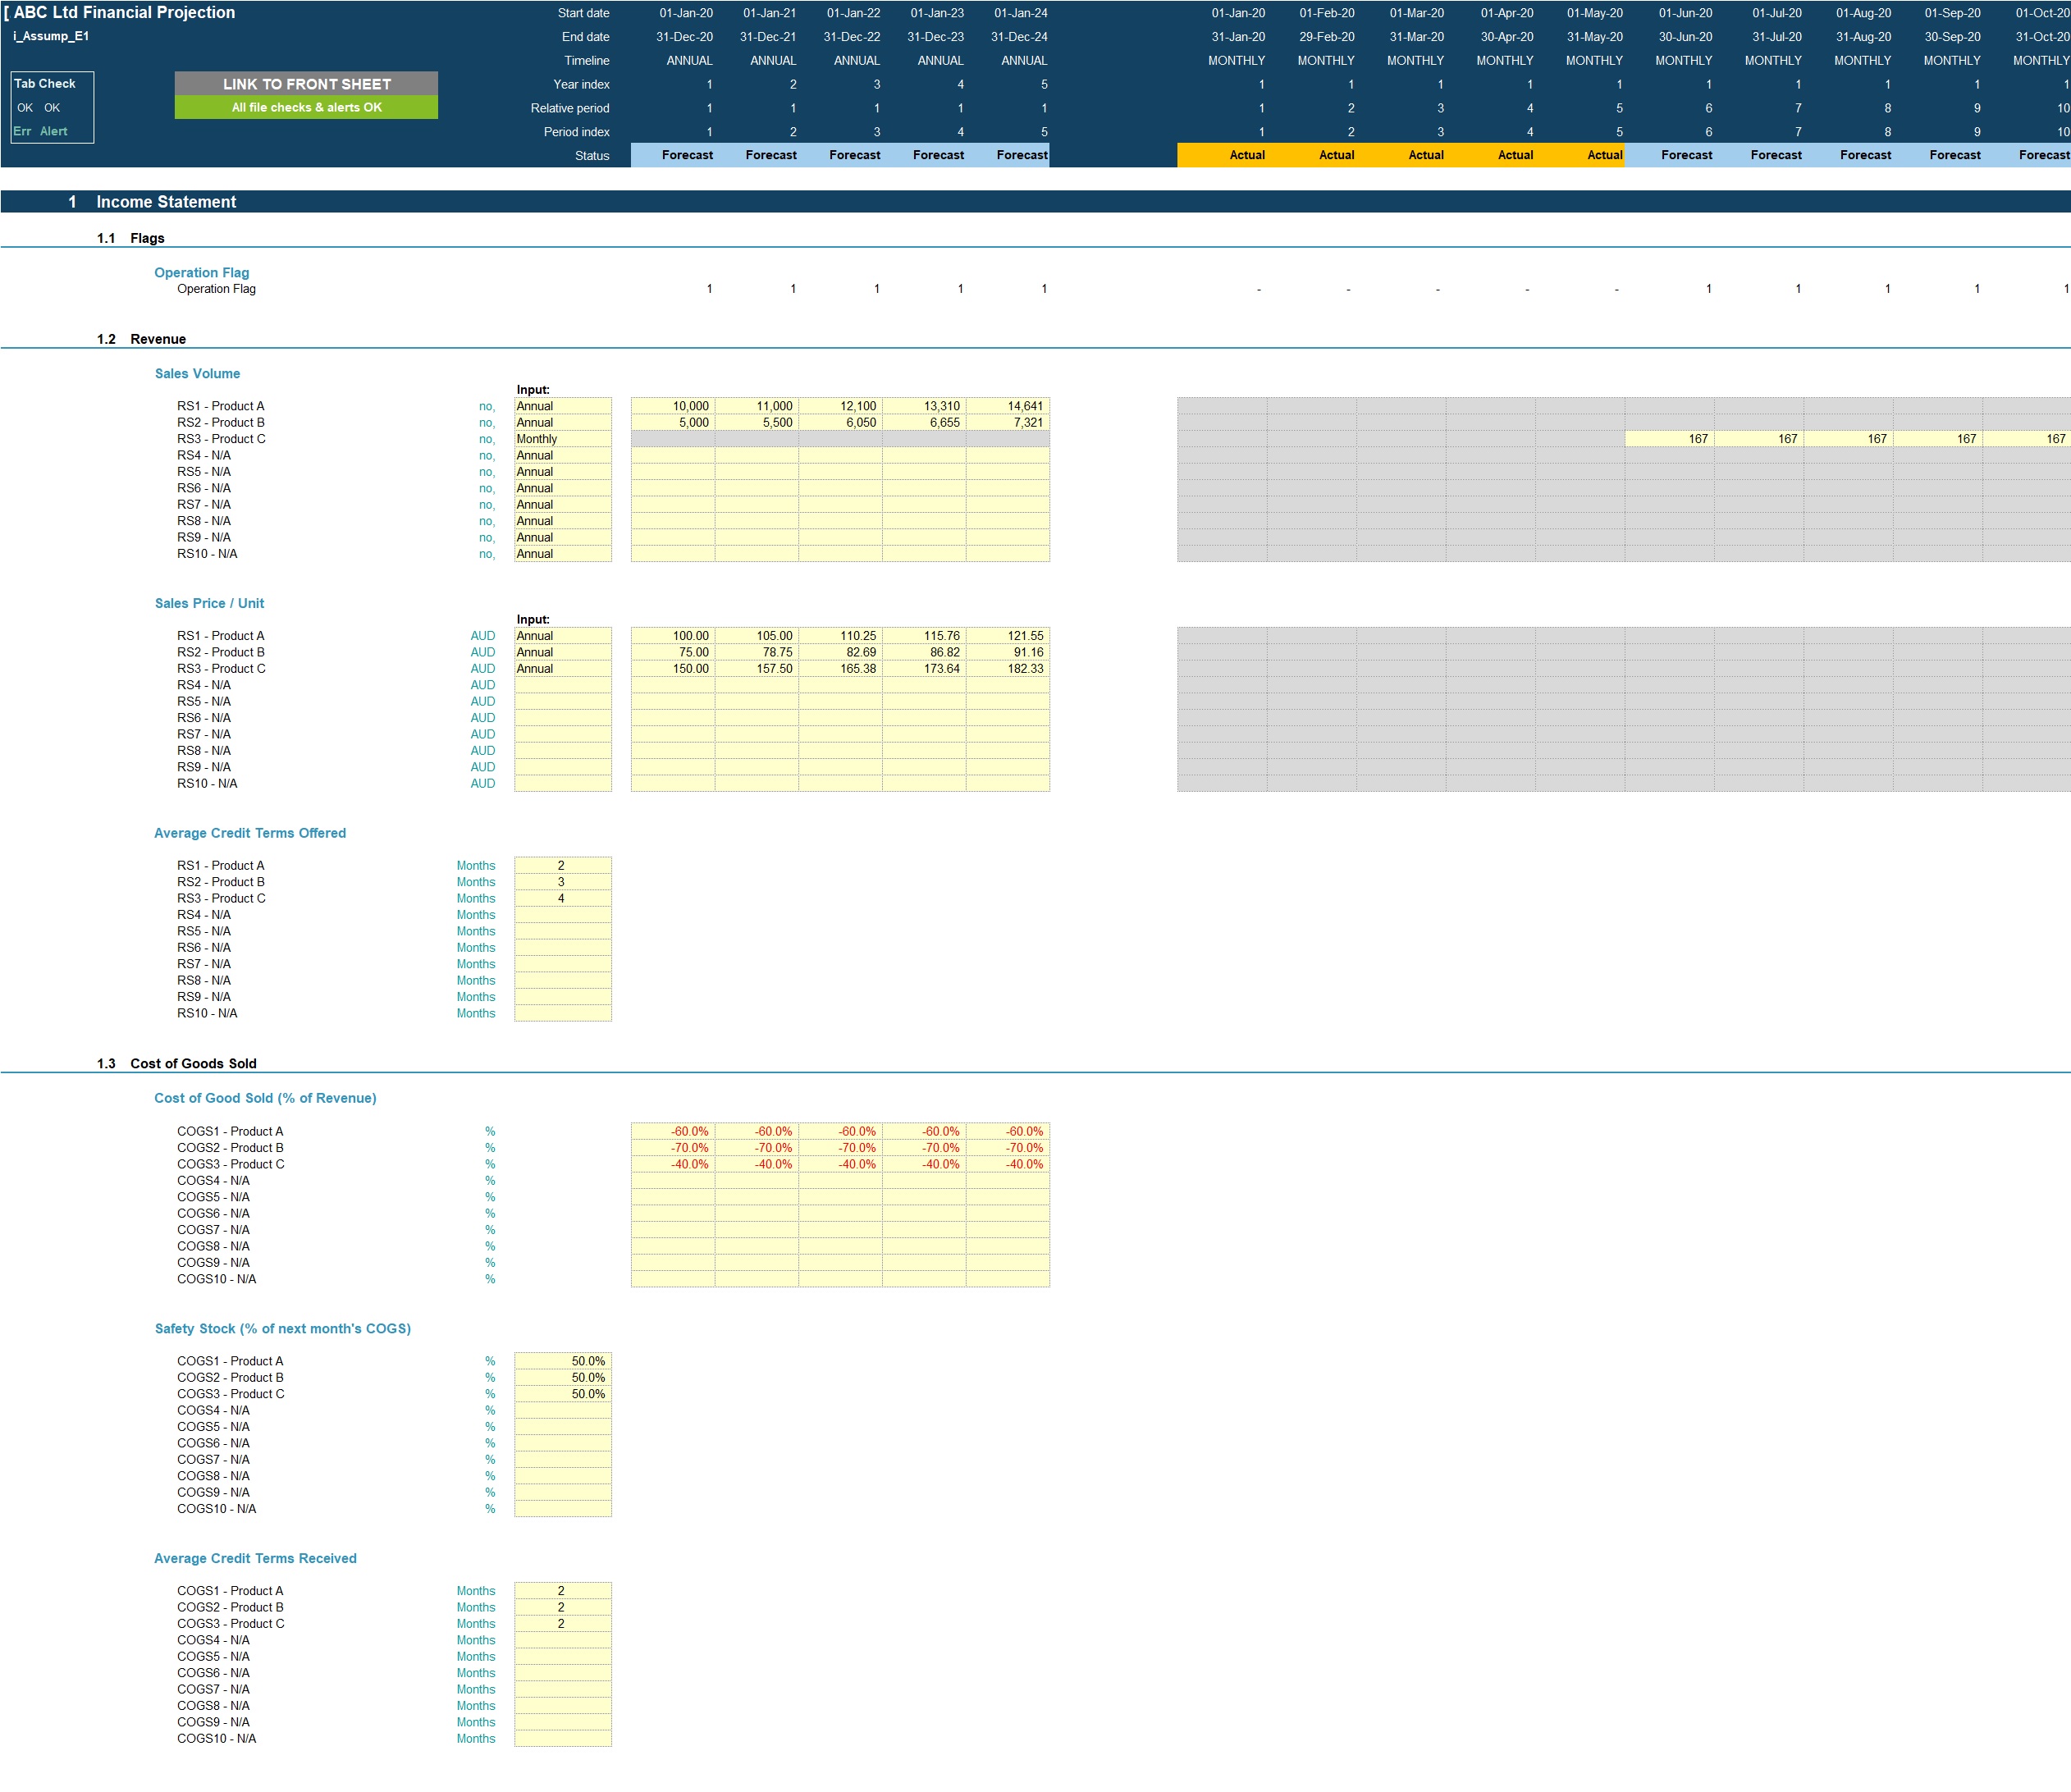Select the '1.3 Cost of Goods Sold' subsection title
This screenshot has height=1792, width=2071.
tap(176, 1063)
